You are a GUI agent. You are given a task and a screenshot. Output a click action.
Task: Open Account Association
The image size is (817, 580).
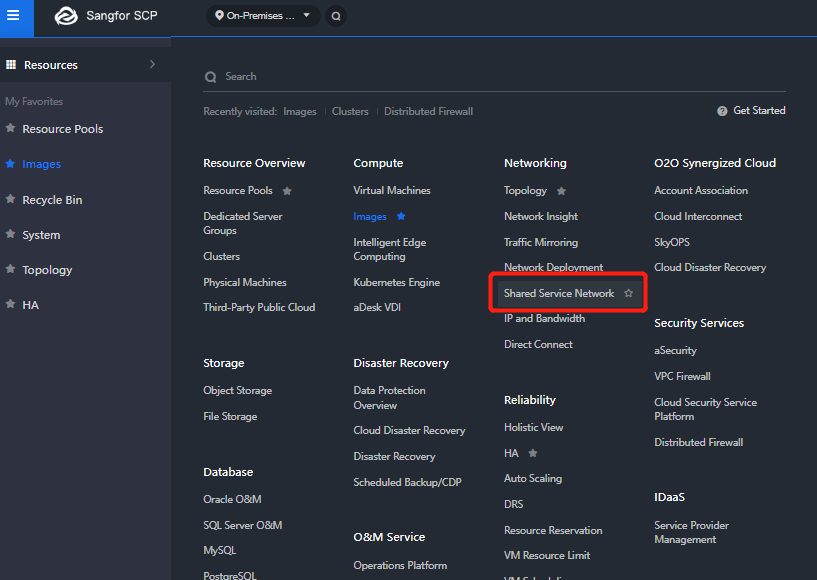tap(701, 190)
